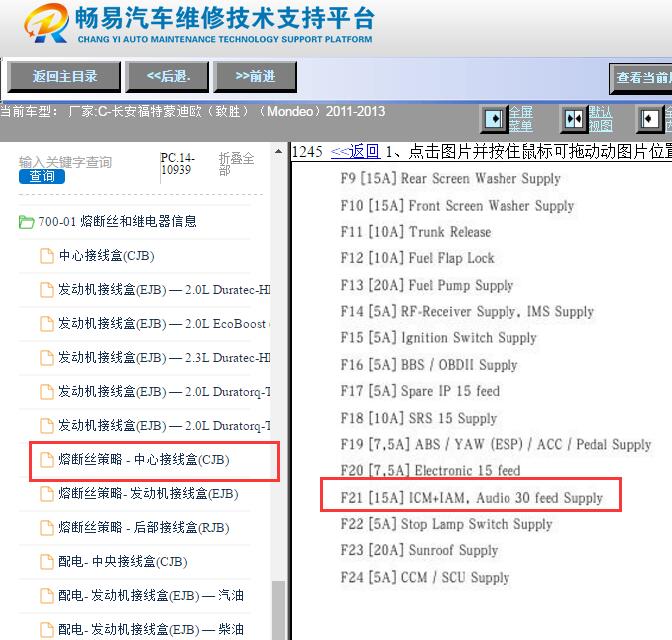
Task: Click the tree panel scroll-up arrow
Action: click(x=279, y=151)
